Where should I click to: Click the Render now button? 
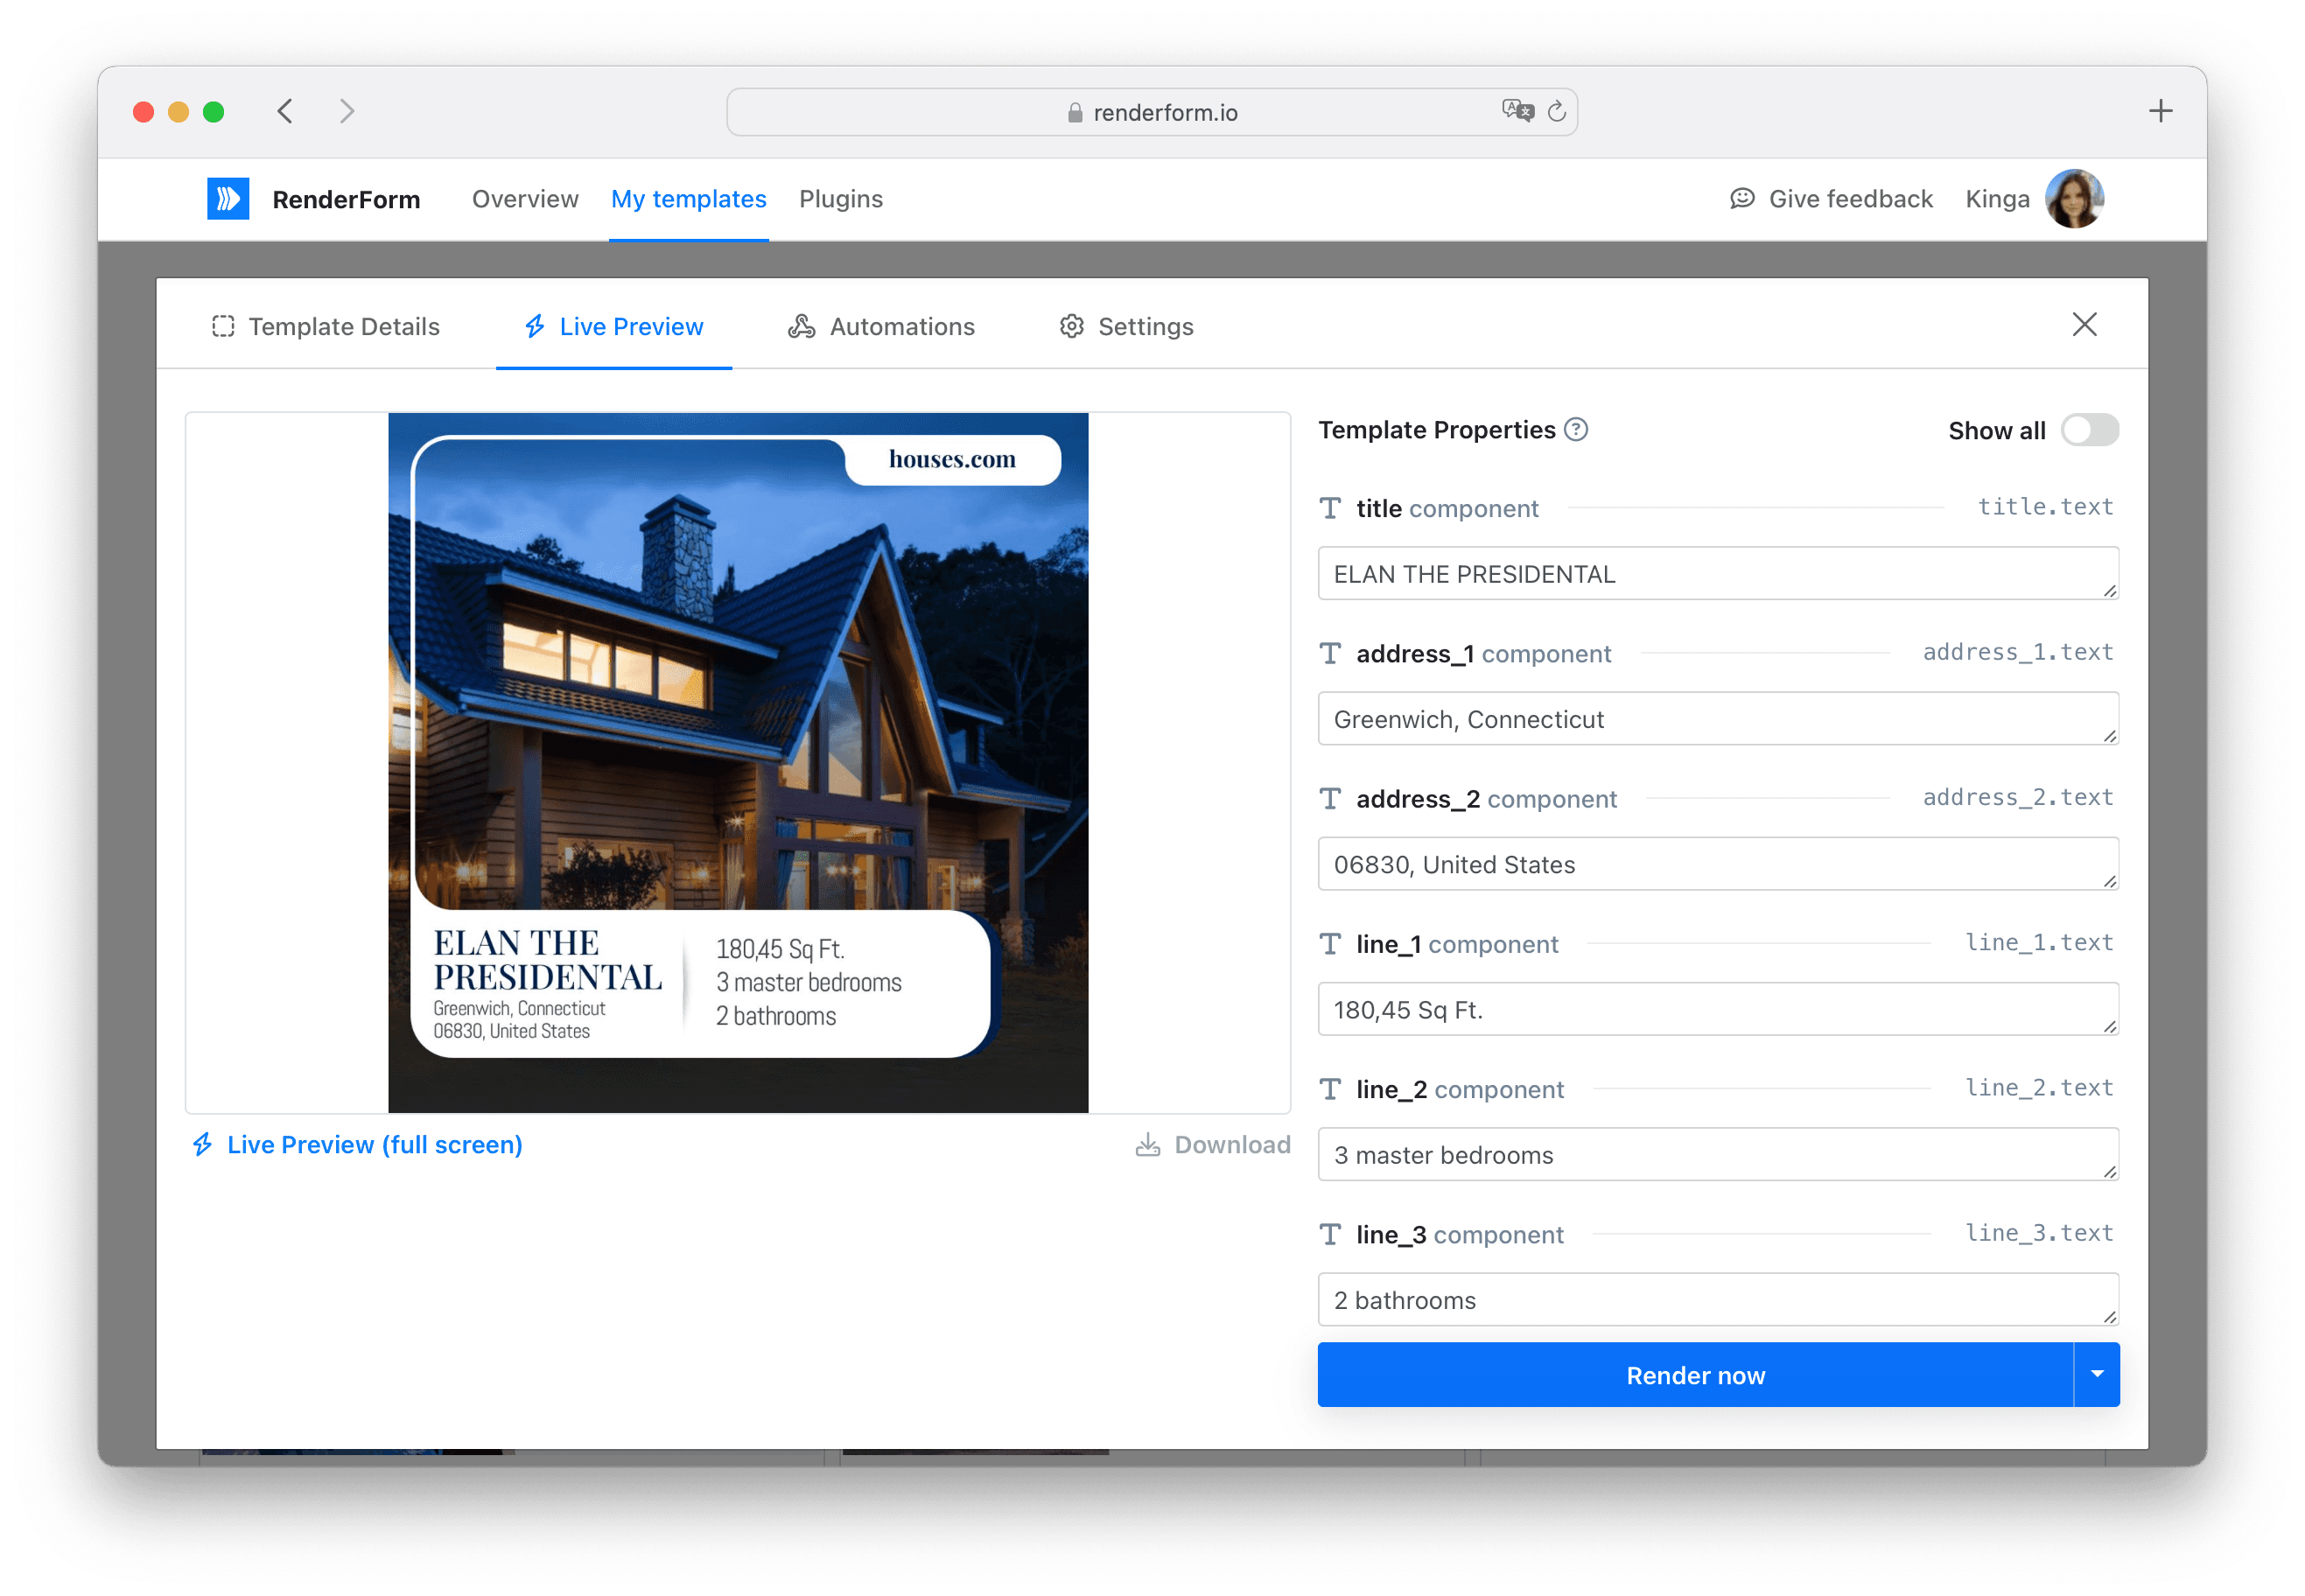pyautogui.click(x=1695, y=1375)
